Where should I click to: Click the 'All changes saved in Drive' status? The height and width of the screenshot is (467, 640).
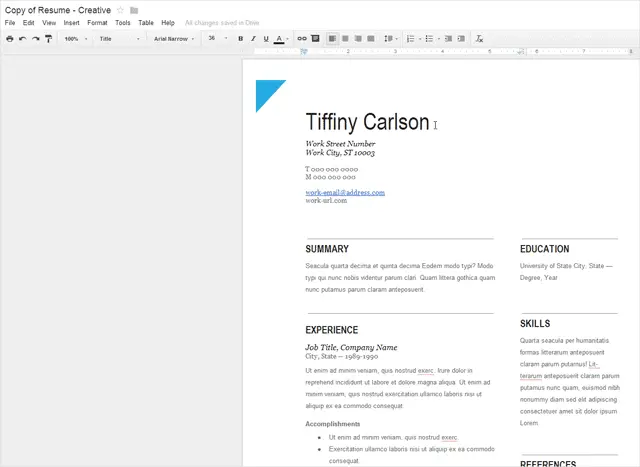pyautogui.click(x=222, y=23)
